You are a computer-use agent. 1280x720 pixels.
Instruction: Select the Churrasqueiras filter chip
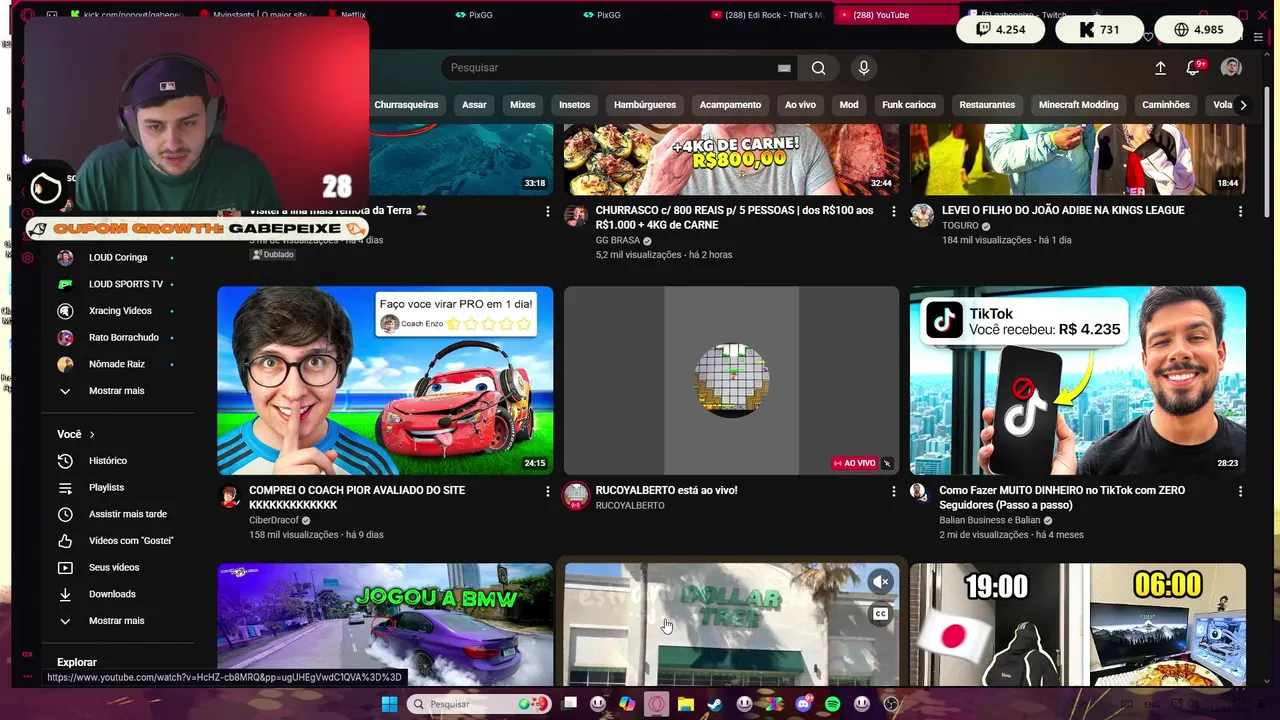[406, 105]
